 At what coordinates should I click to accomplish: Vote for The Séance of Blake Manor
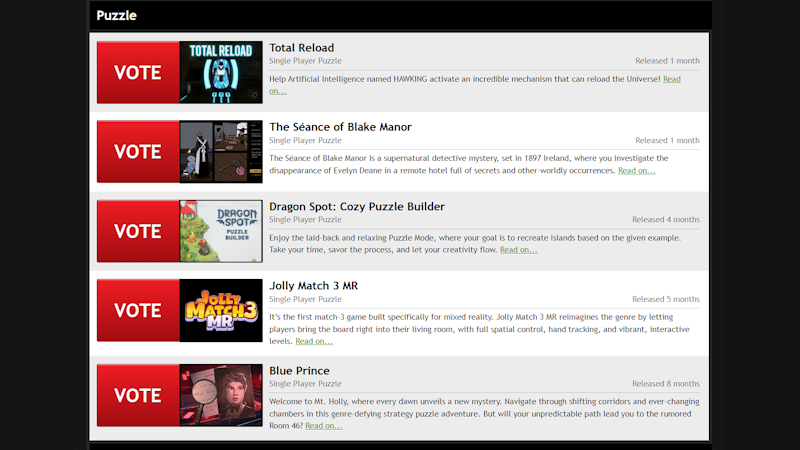(x=138, y=152)
